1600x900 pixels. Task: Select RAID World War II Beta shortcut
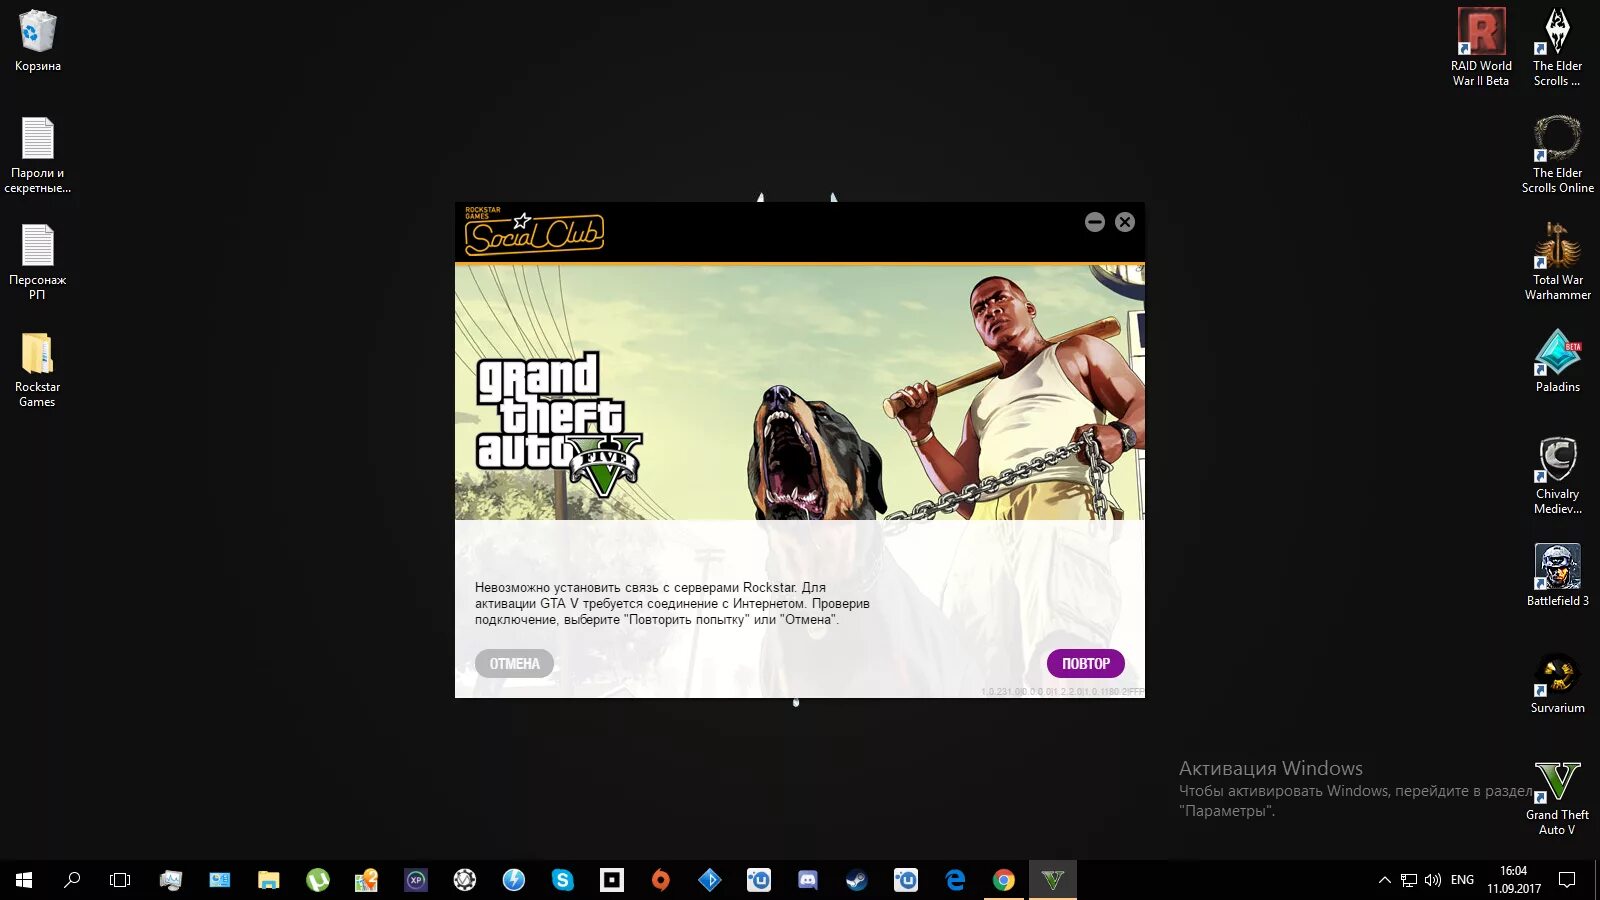point(1481,47)
